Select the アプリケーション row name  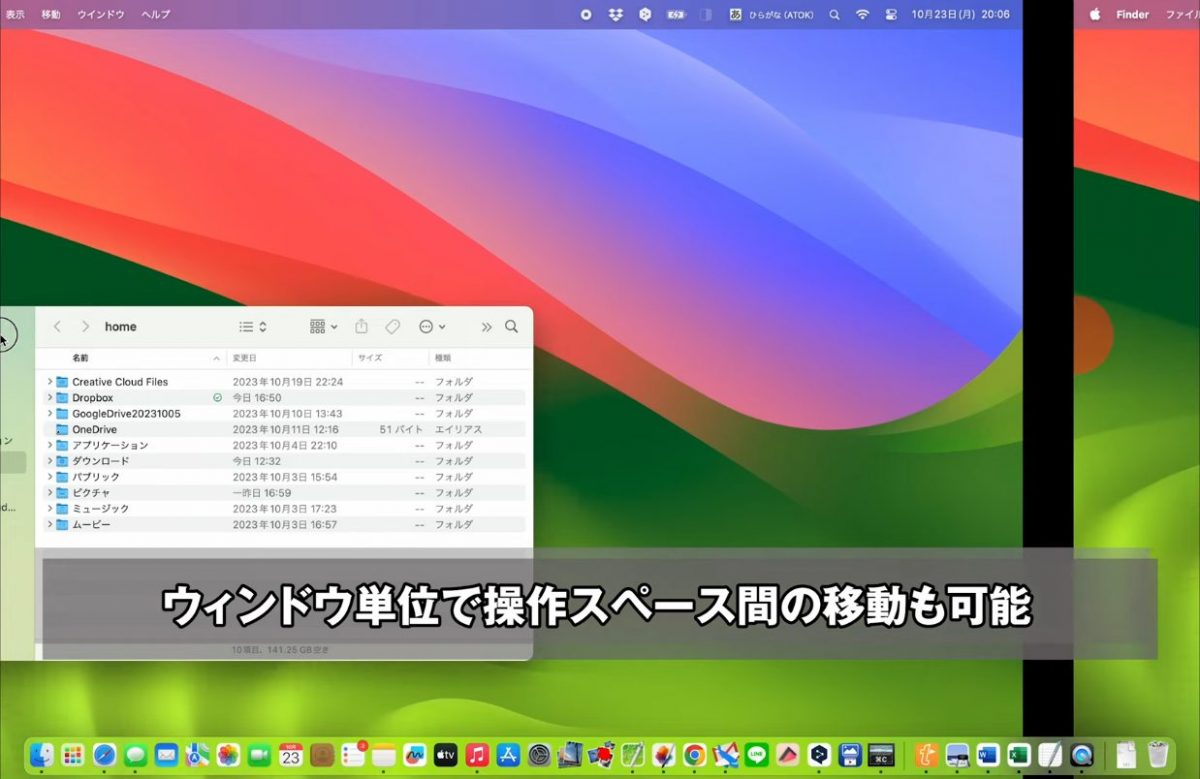click(110, 445)
